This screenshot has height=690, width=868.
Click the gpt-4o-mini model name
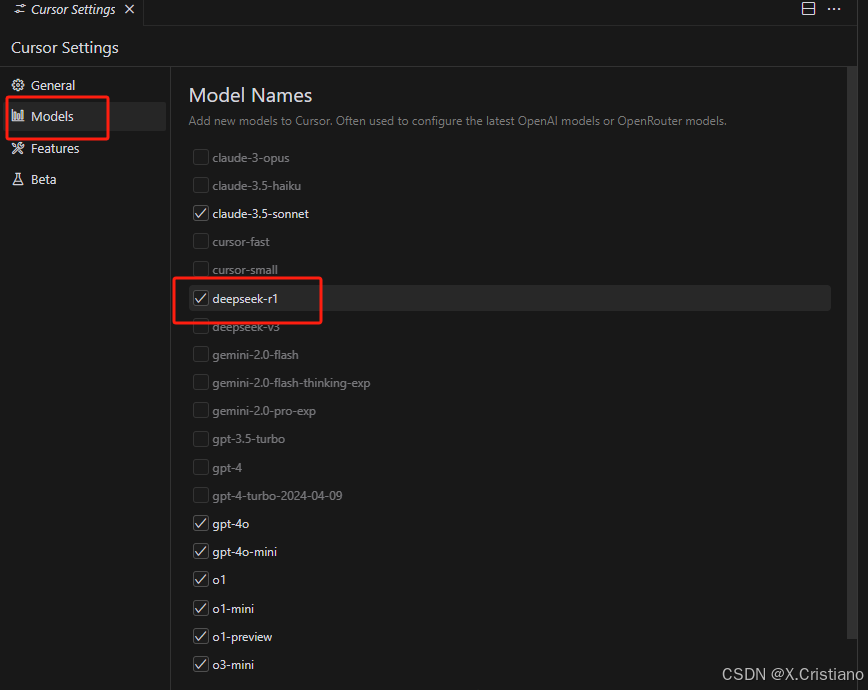pyautogui.click(x=244, y=552)
